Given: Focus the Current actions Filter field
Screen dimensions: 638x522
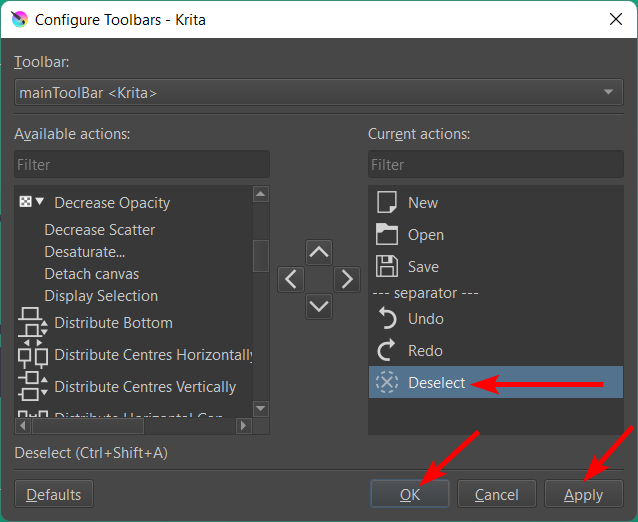Looking at the screenshot, I should (496, 164).
